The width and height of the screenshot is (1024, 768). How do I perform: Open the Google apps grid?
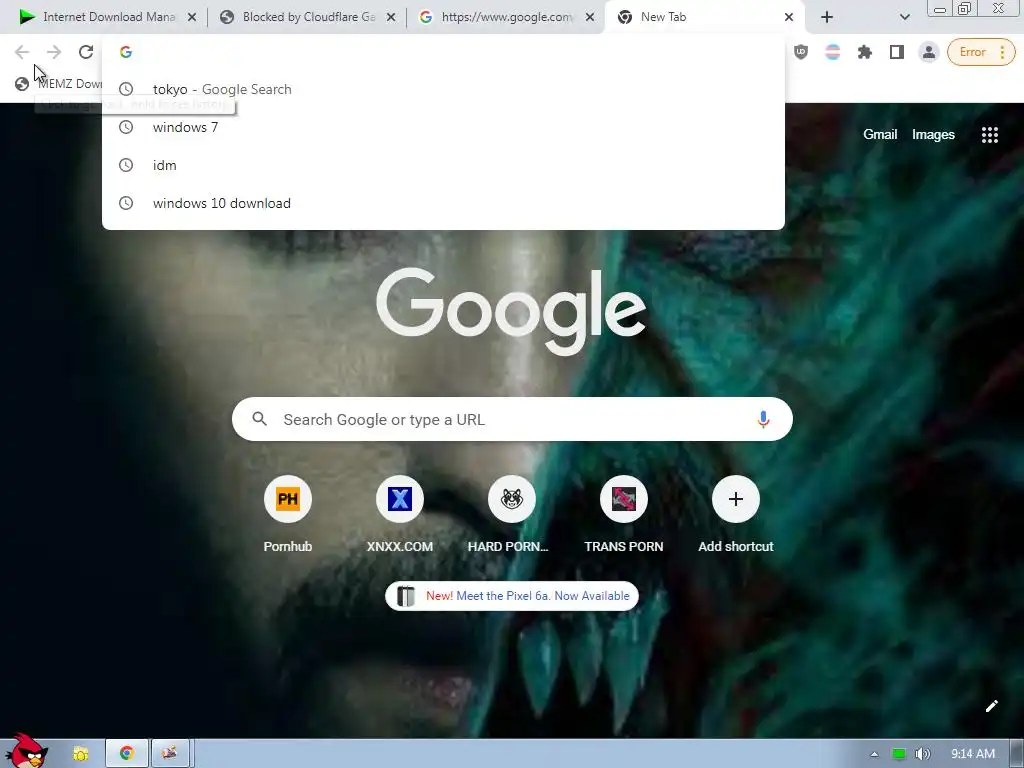click(989, 135)
